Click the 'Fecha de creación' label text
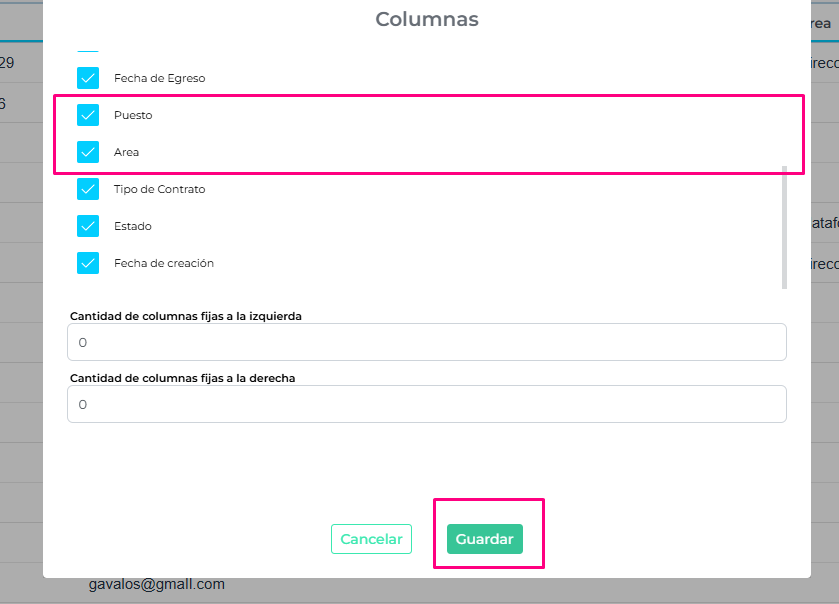This screenshot has height=604, width=839. [x=164, y=264]
